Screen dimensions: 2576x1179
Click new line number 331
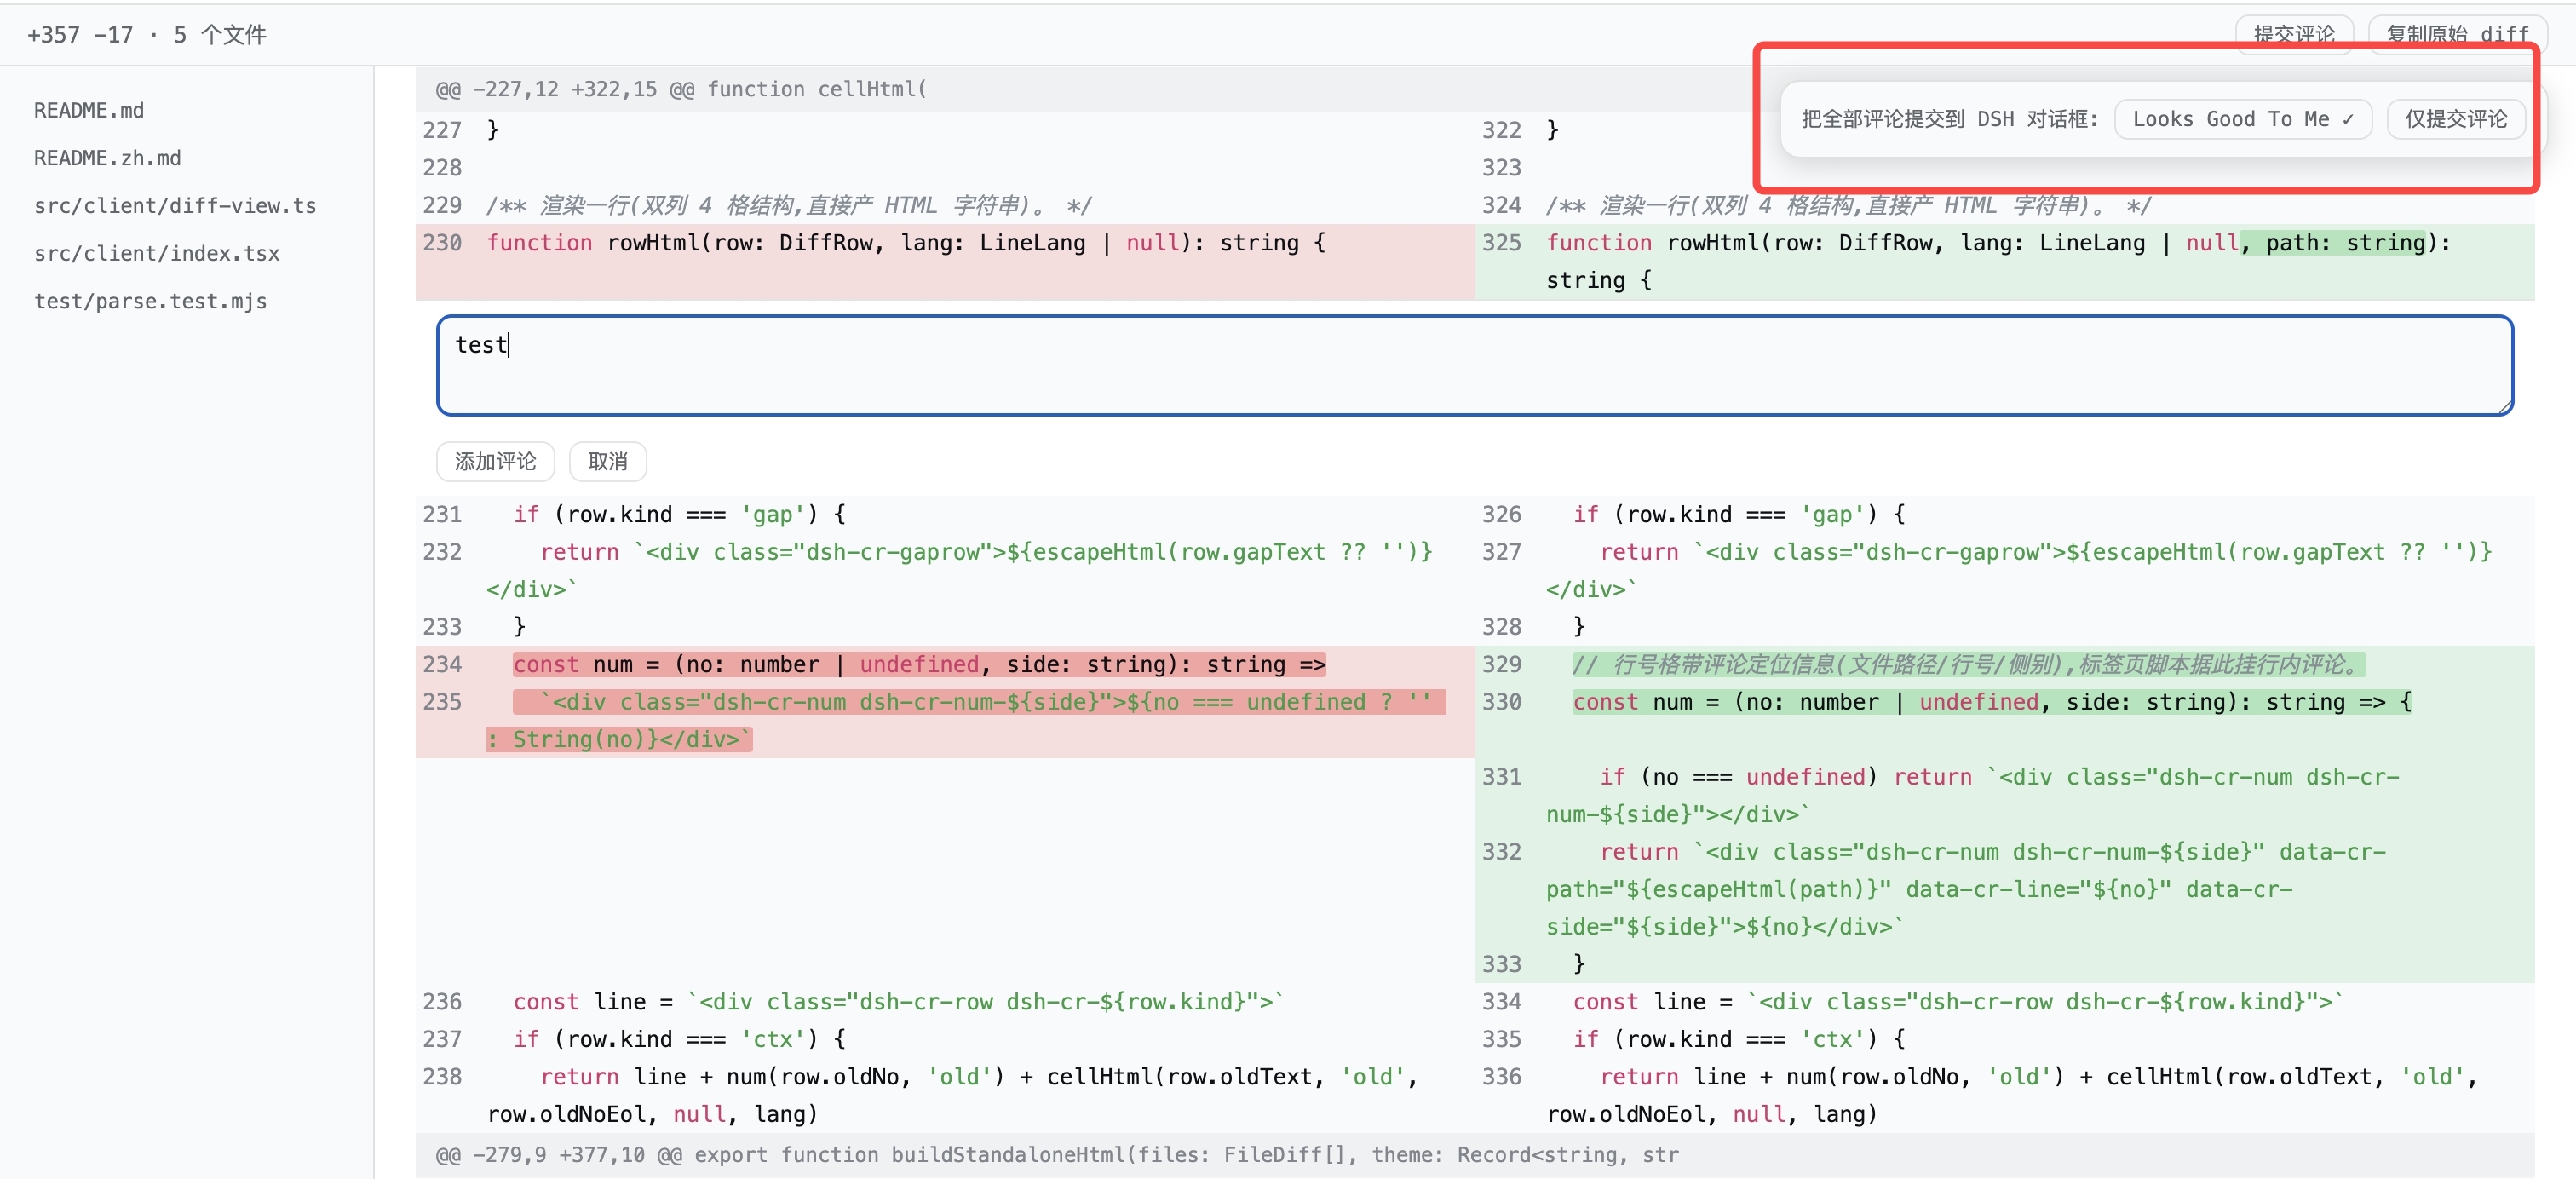pos(1501,777)
